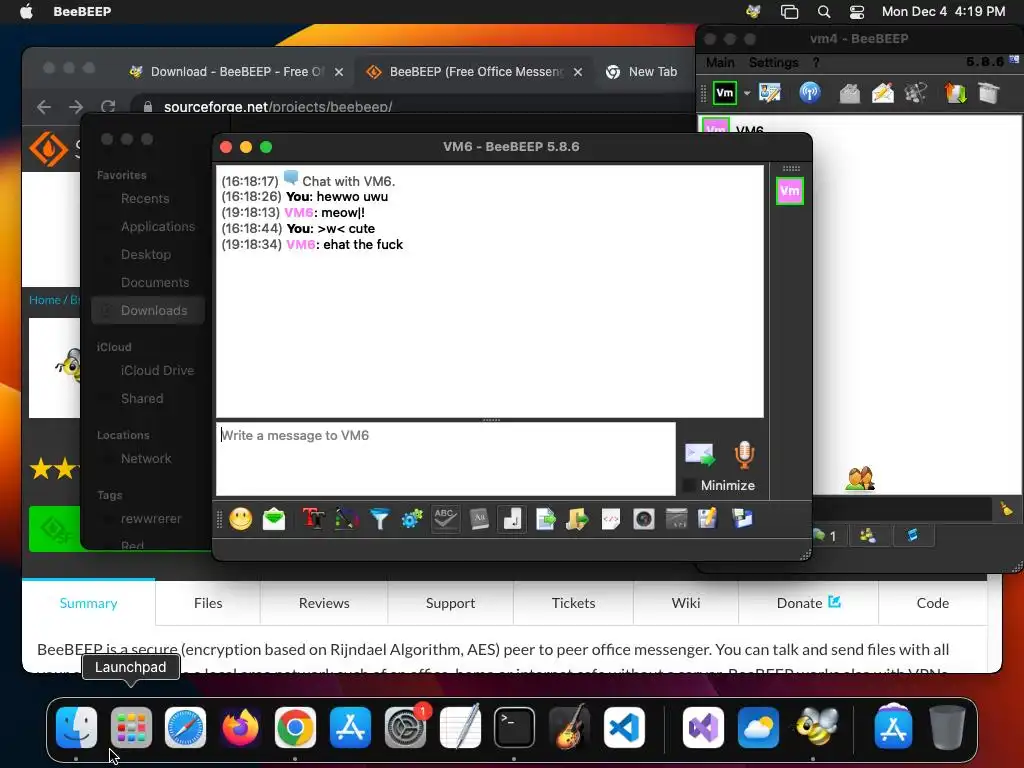
Task: Expand the status dropdown arrow in vm4 toolbar
Action: (746, 93)
